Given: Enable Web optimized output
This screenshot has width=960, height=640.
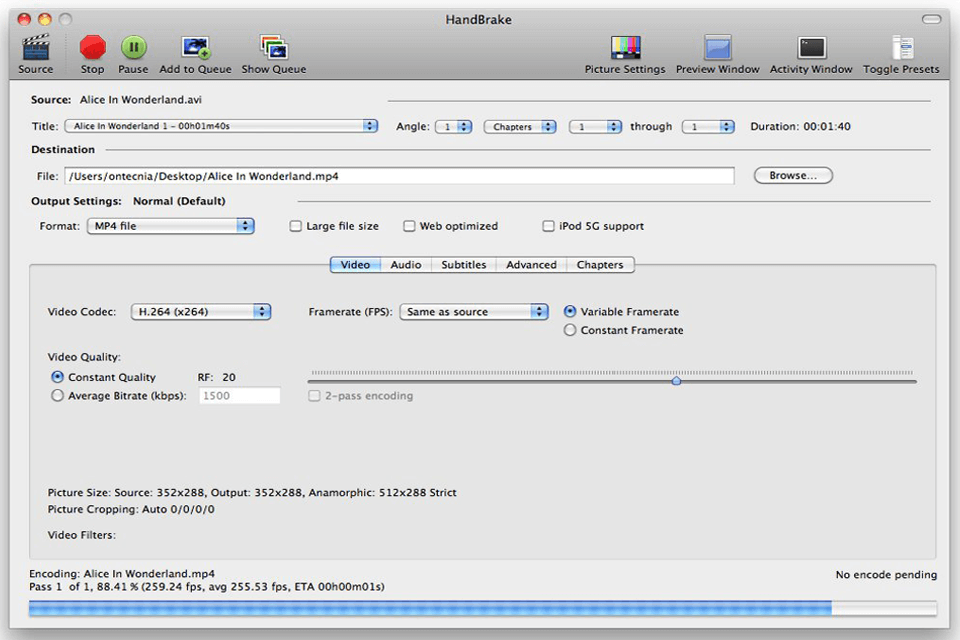Looking at the screenshot, I should click(409, 226).
